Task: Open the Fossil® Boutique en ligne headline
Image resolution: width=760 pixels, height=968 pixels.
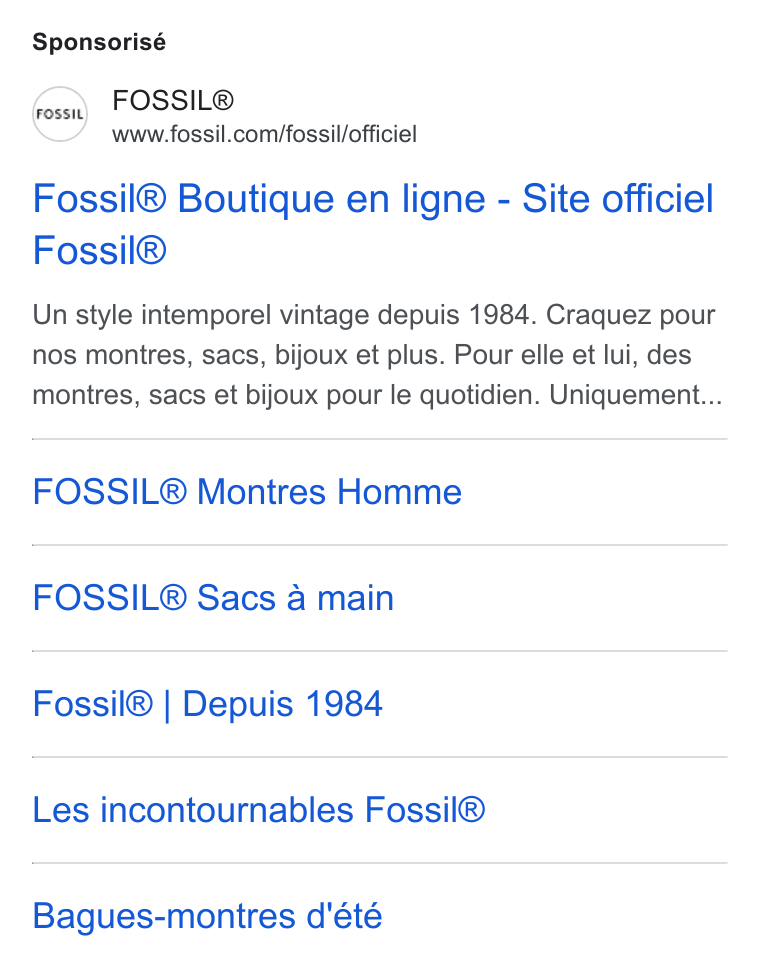Action: click(x=373, y=224)
